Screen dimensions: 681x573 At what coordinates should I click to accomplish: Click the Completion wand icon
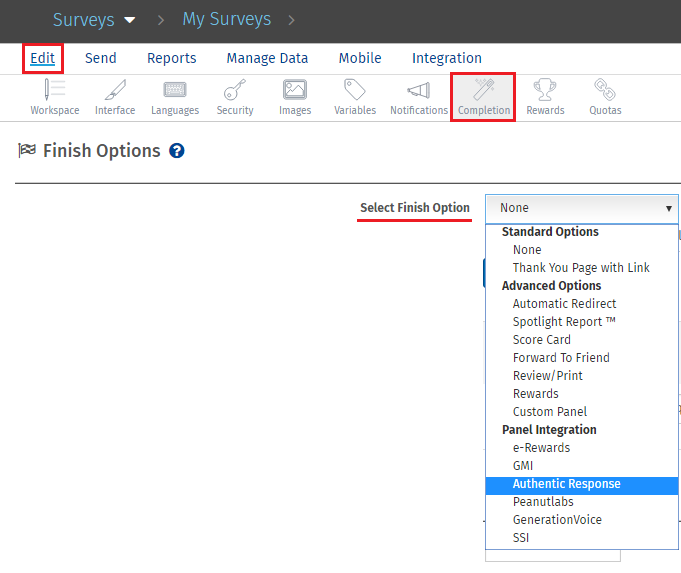click(x=484, y=91)
